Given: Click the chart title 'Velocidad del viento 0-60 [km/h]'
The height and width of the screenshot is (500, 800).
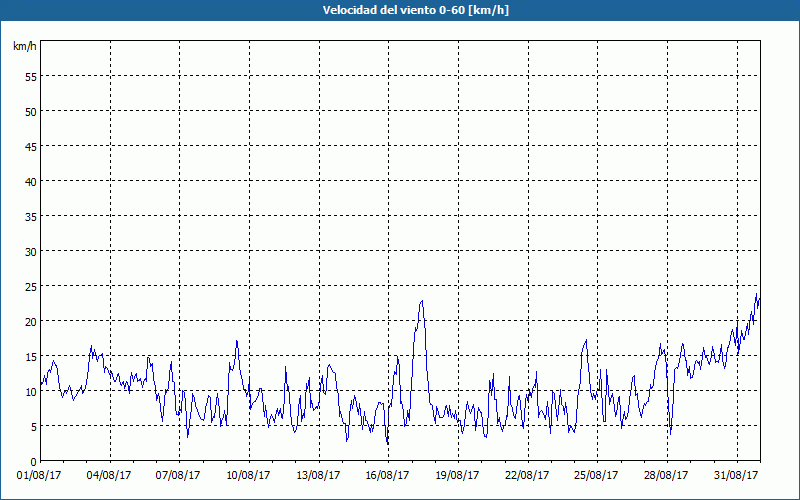Looking at the screenshot, I should [x=415, y=10].
